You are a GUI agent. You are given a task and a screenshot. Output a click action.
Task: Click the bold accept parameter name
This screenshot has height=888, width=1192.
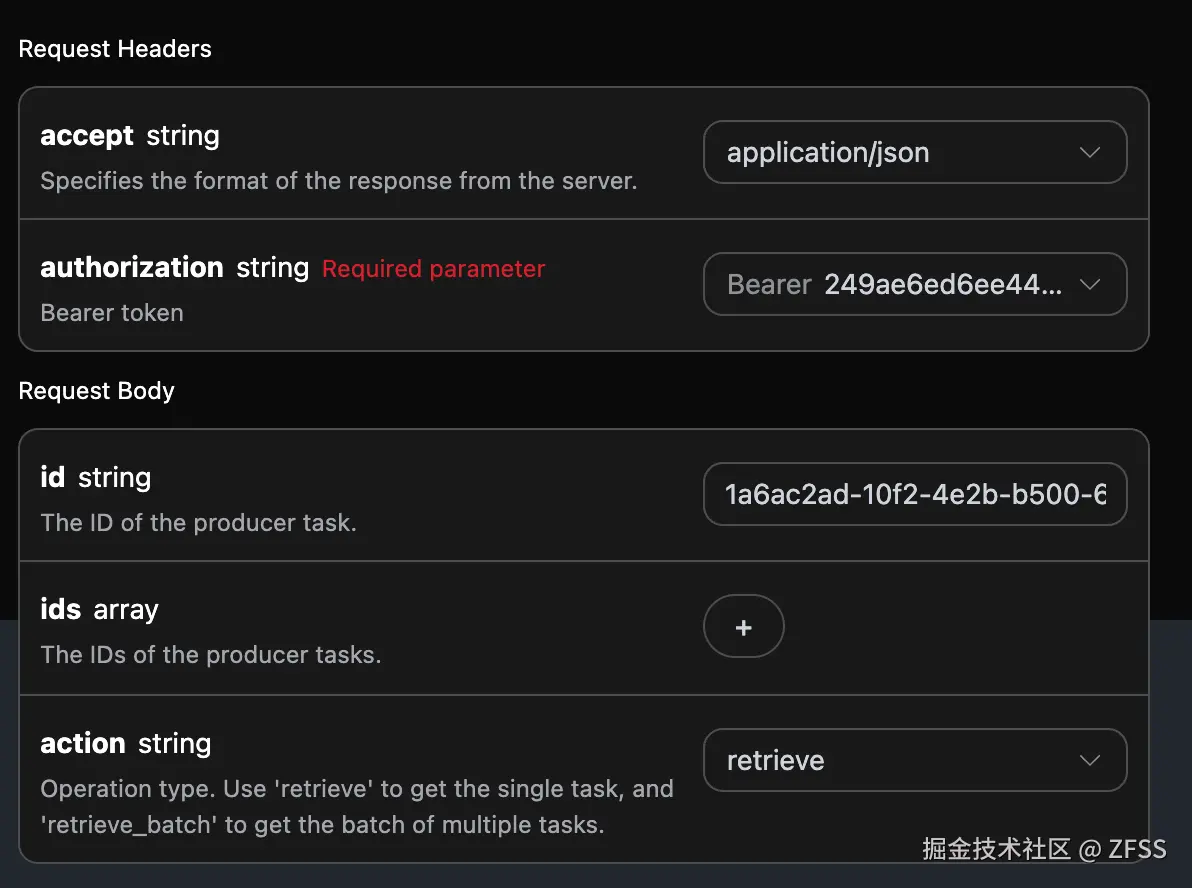87,136
